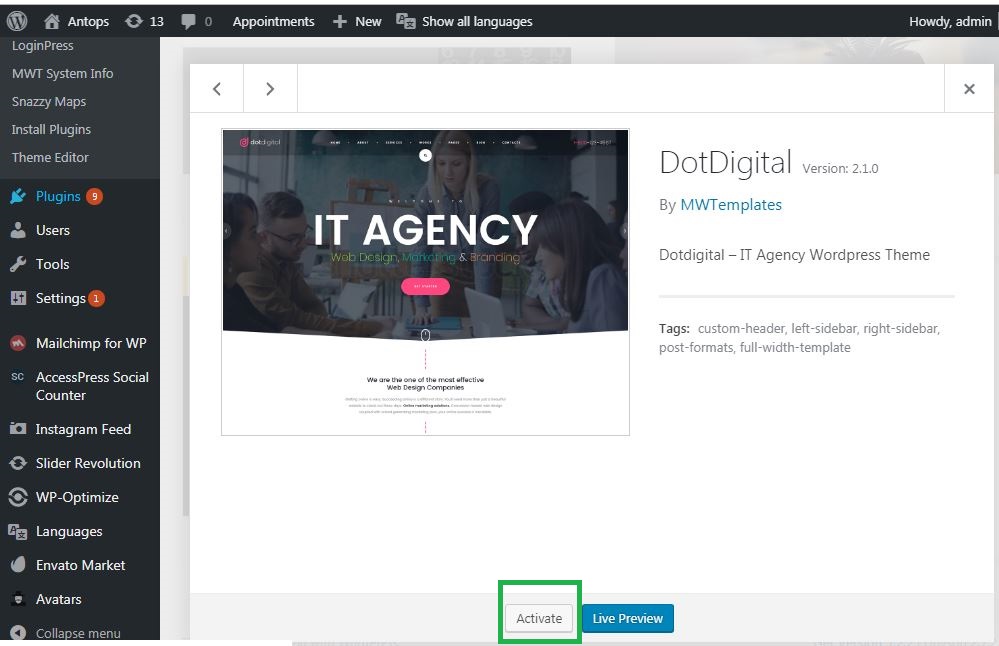This screenshot has height=646, width=999.
Task: Open Snazzy Maps submenu item
Action: click(x=48, y=101)
